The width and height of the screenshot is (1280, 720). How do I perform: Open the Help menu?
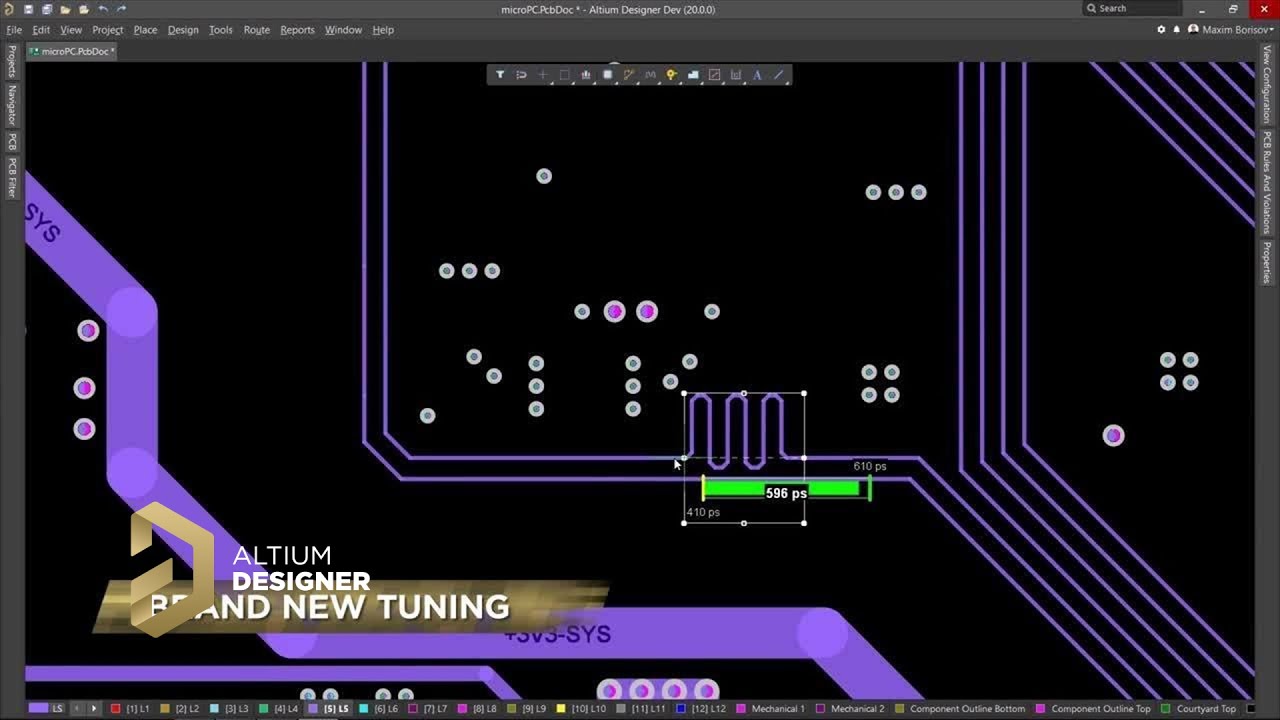coord(383,30)
